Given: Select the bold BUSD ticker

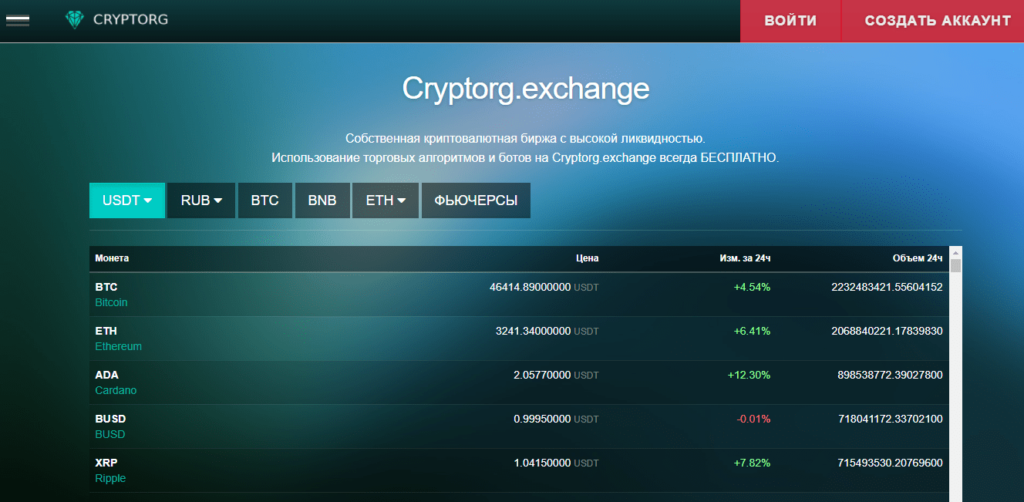Looking at the screenshot, I should point(110,418).
